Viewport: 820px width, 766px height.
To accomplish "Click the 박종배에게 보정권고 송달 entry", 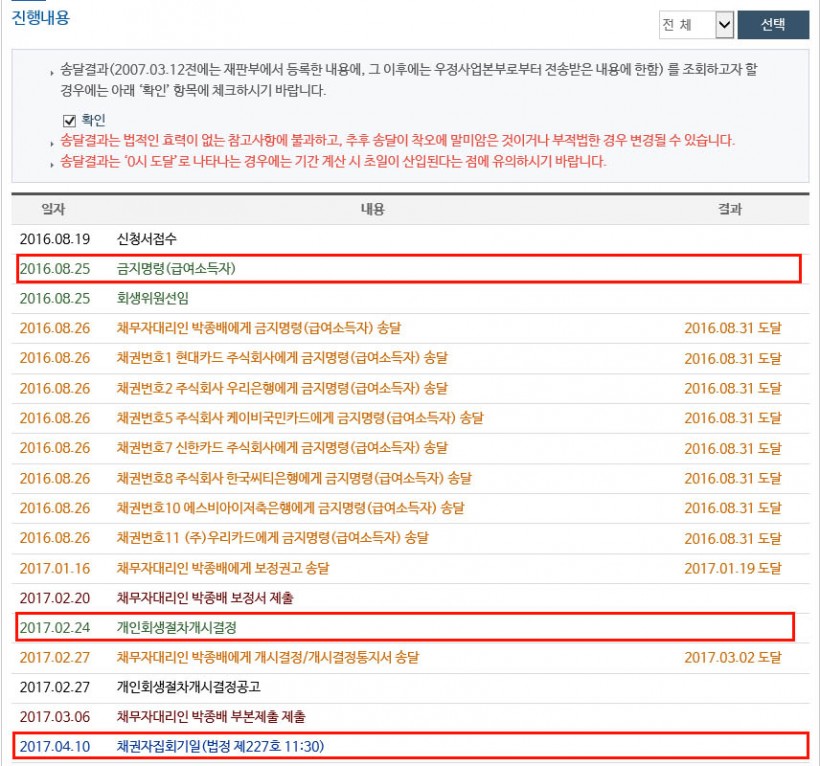I will coord(223,568).
